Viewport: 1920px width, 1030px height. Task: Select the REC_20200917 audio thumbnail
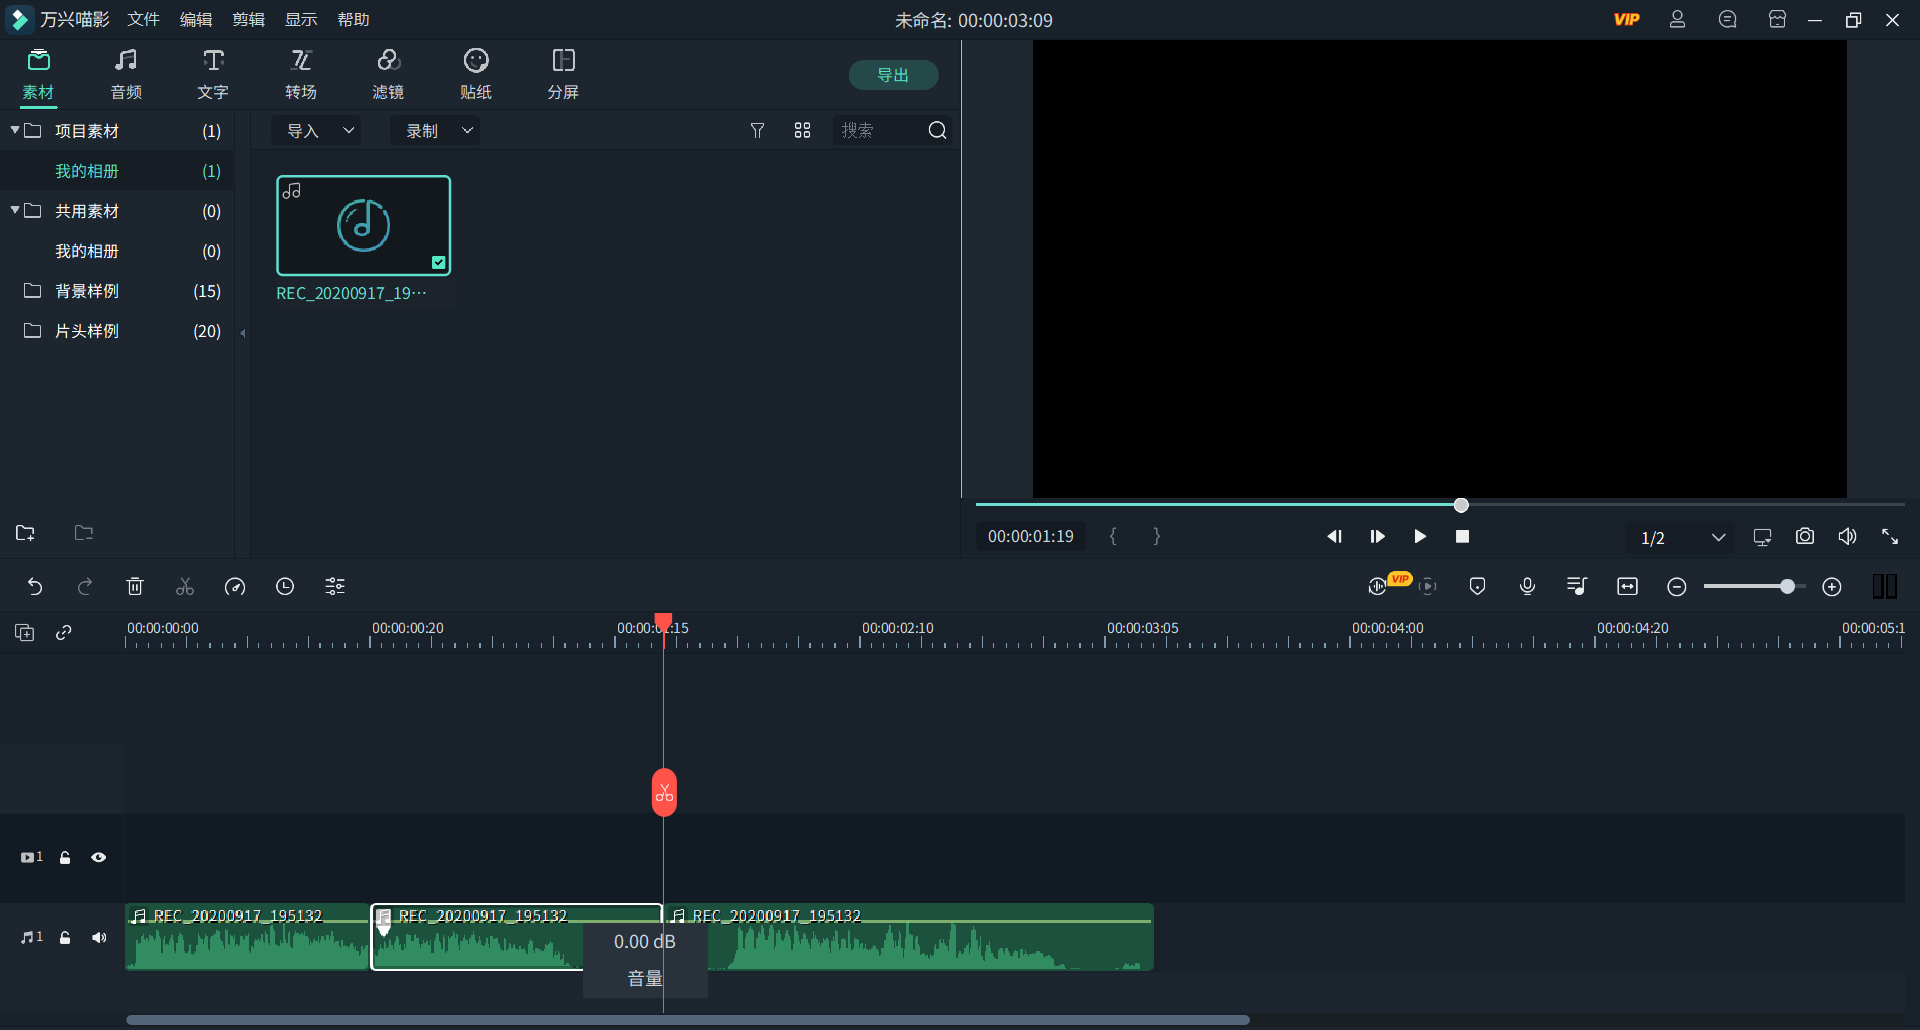pyautogui.click(x=363, y=226)
